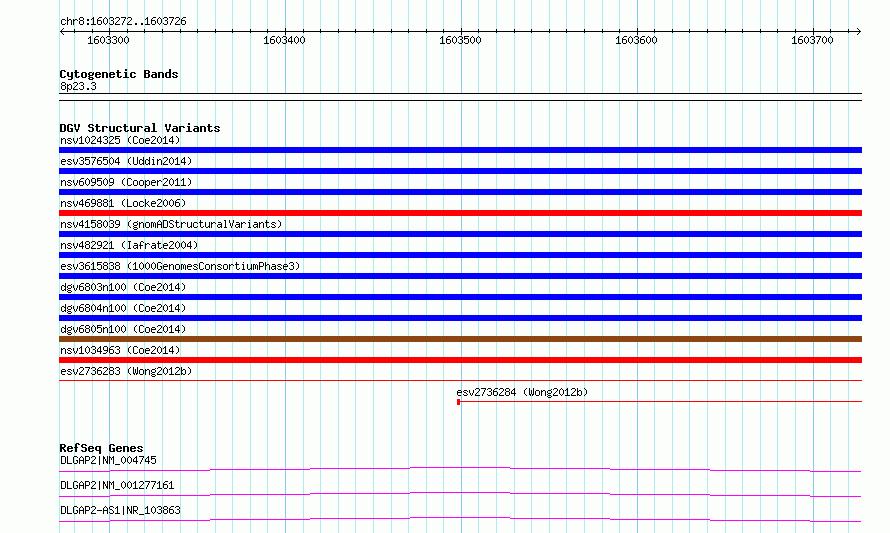
Task: Select the 8p23.3 cytogenetic band label
Action: [78, 86]
